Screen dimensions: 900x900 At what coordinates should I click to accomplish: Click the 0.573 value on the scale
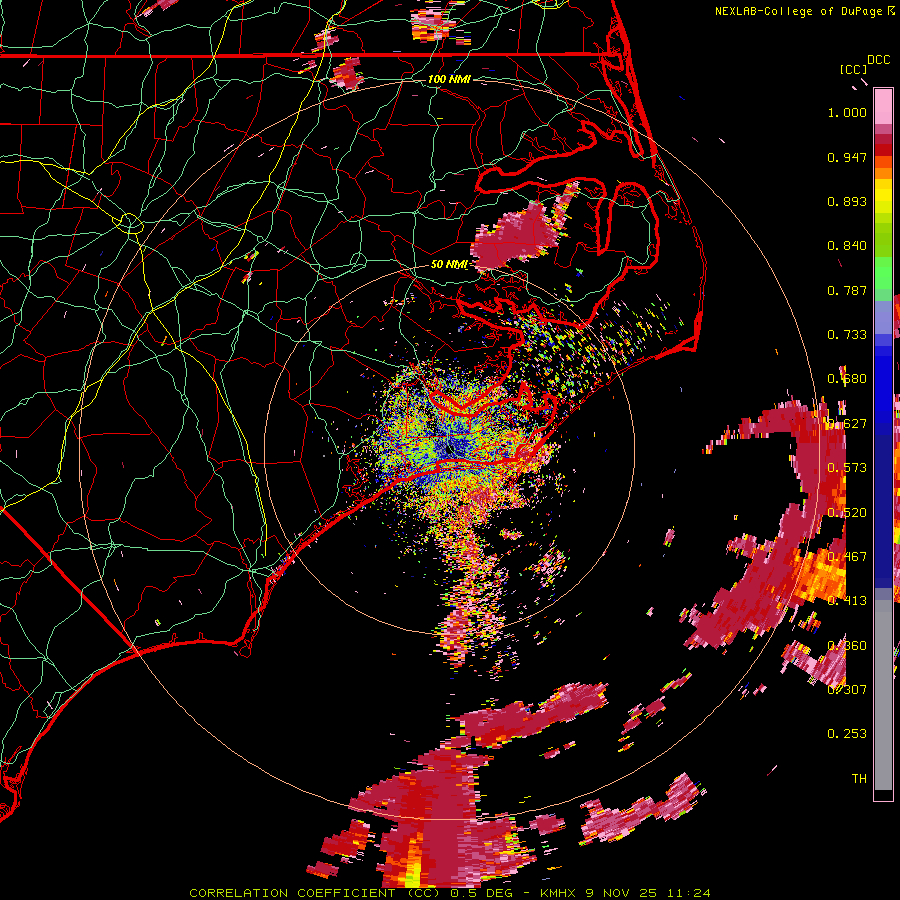tap(847, 468)
